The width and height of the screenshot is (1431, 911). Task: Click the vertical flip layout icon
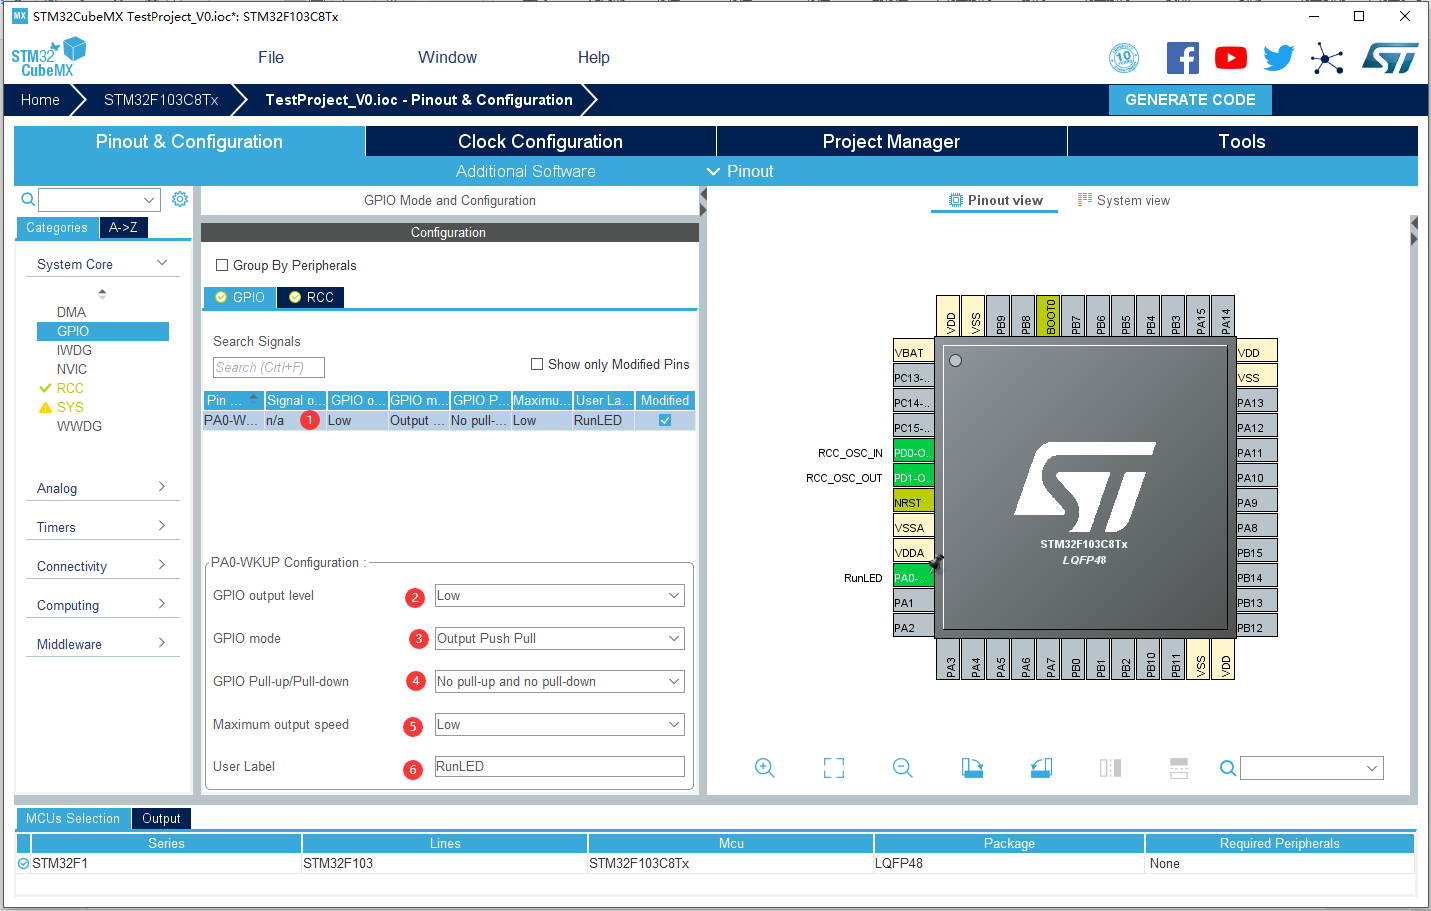1110,768
